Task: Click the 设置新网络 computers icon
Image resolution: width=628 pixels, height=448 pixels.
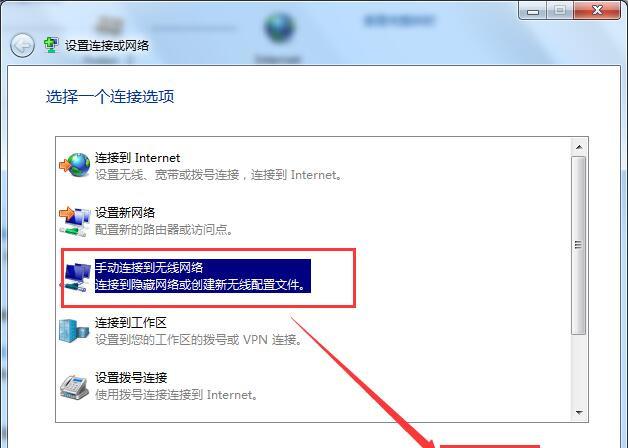Action: click(75, 221)
